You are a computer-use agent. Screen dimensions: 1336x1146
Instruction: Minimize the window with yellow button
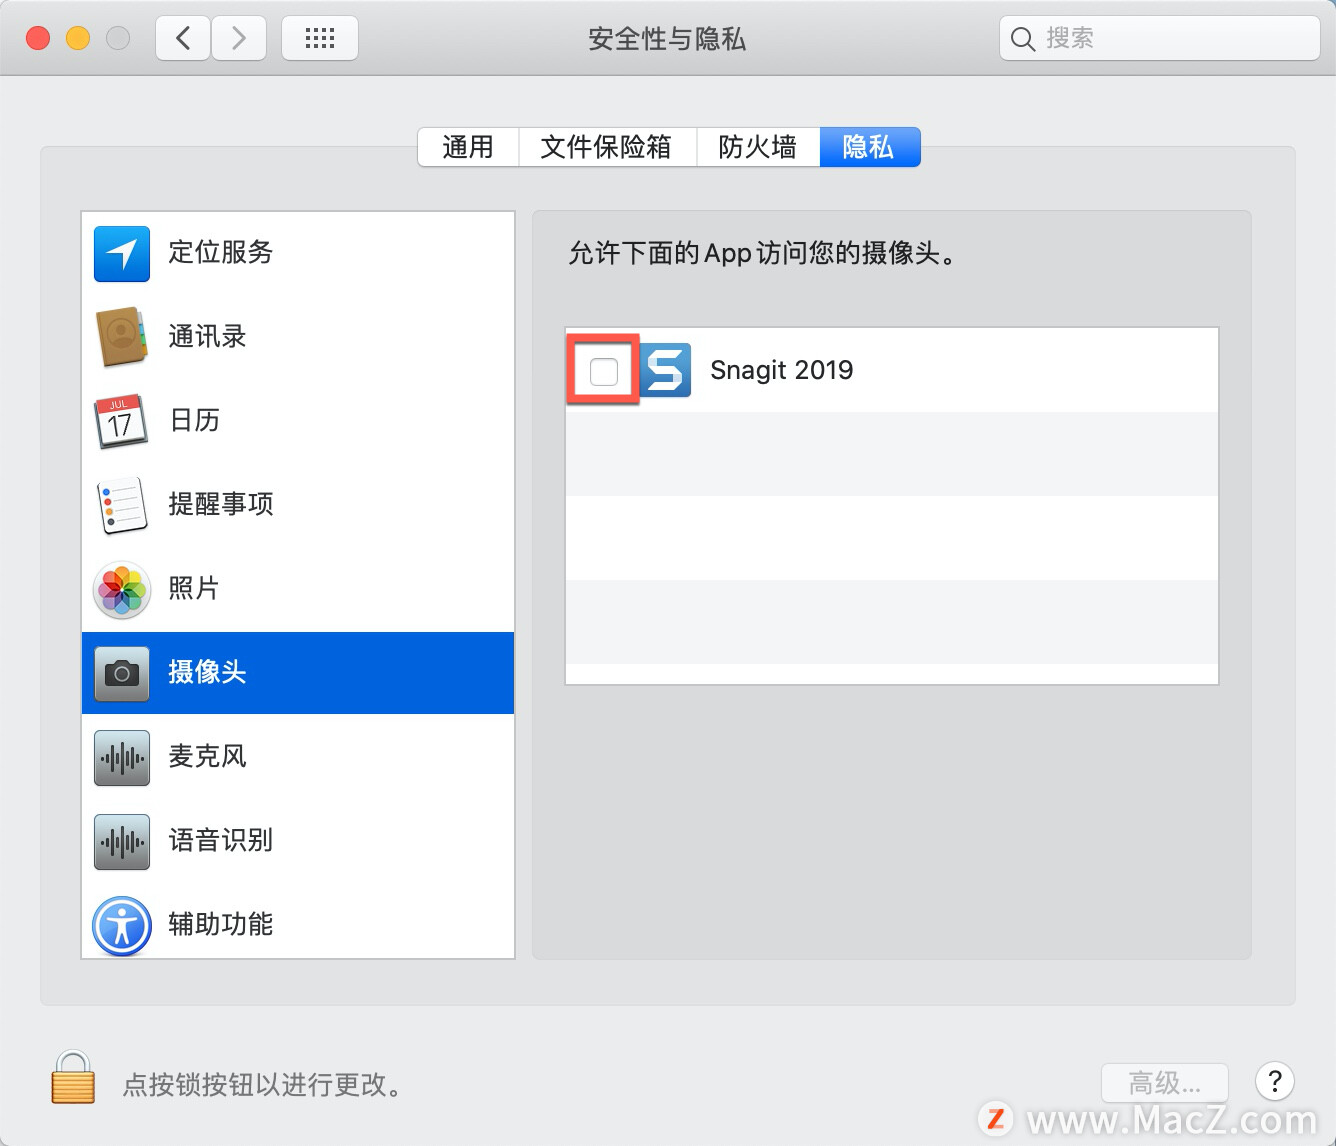78,38
